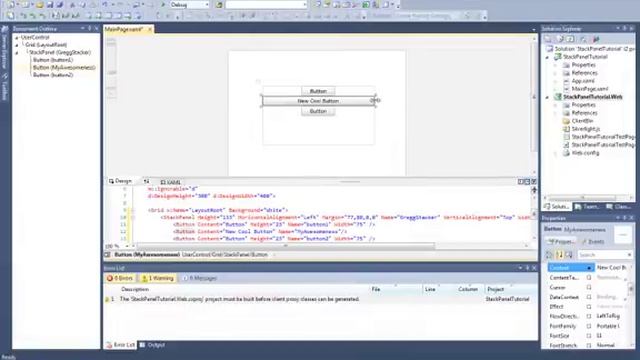Click the designer vertical scrollbar
The image size is (640, 360).
[x=534, y=96]
